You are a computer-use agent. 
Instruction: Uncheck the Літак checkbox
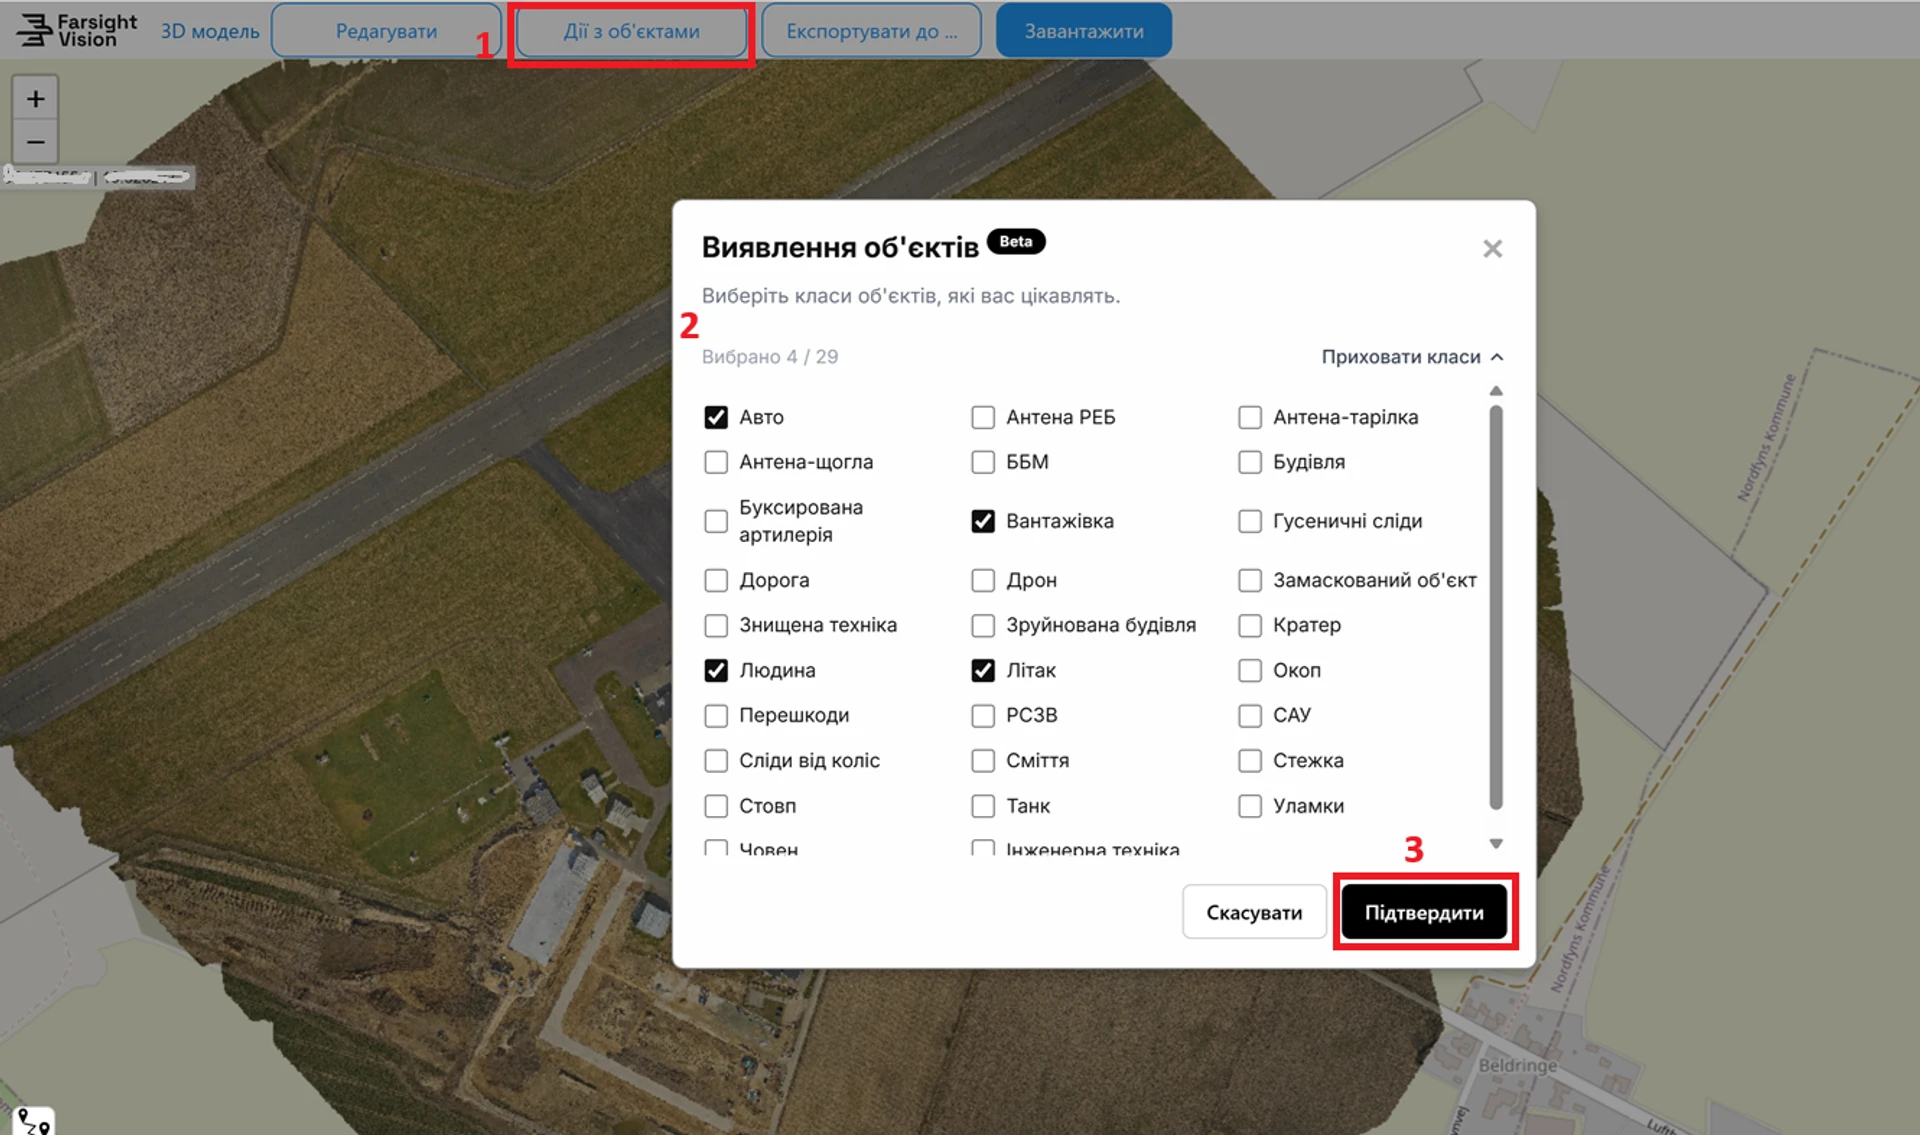(983, 670)
